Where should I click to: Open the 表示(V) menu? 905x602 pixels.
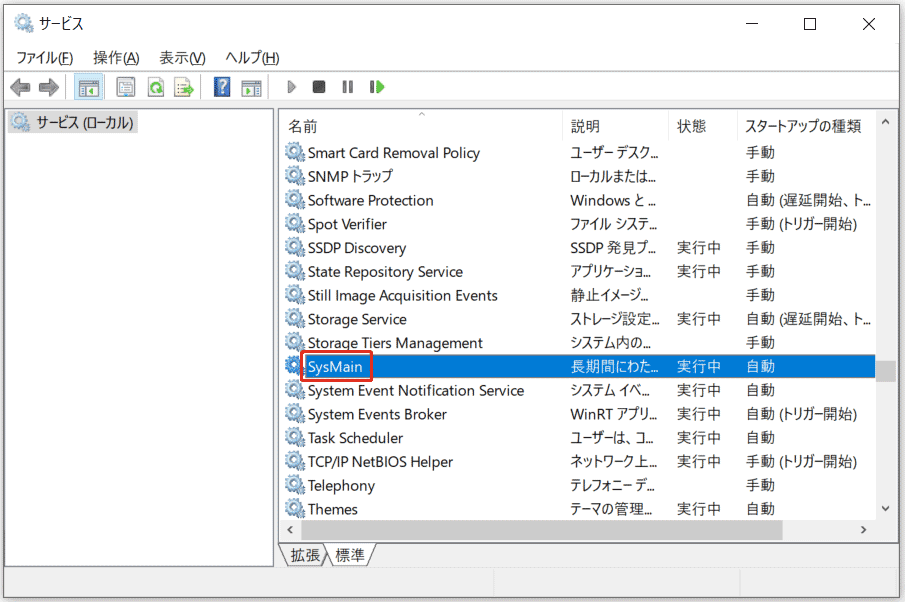pos(182,58)
